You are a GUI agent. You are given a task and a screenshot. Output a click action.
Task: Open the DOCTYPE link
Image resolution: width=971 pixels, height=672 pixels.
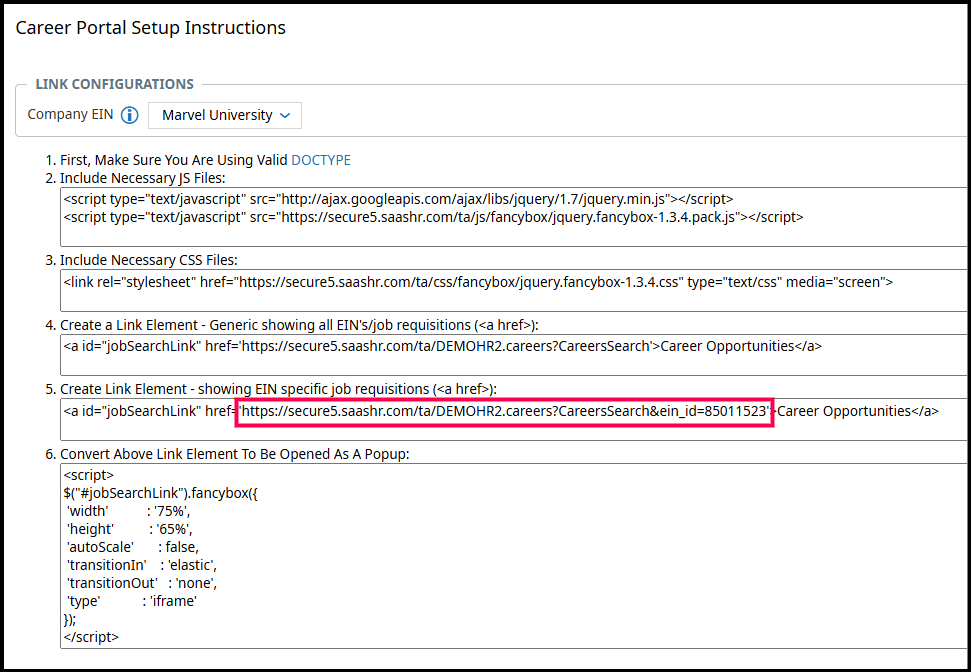321,160
